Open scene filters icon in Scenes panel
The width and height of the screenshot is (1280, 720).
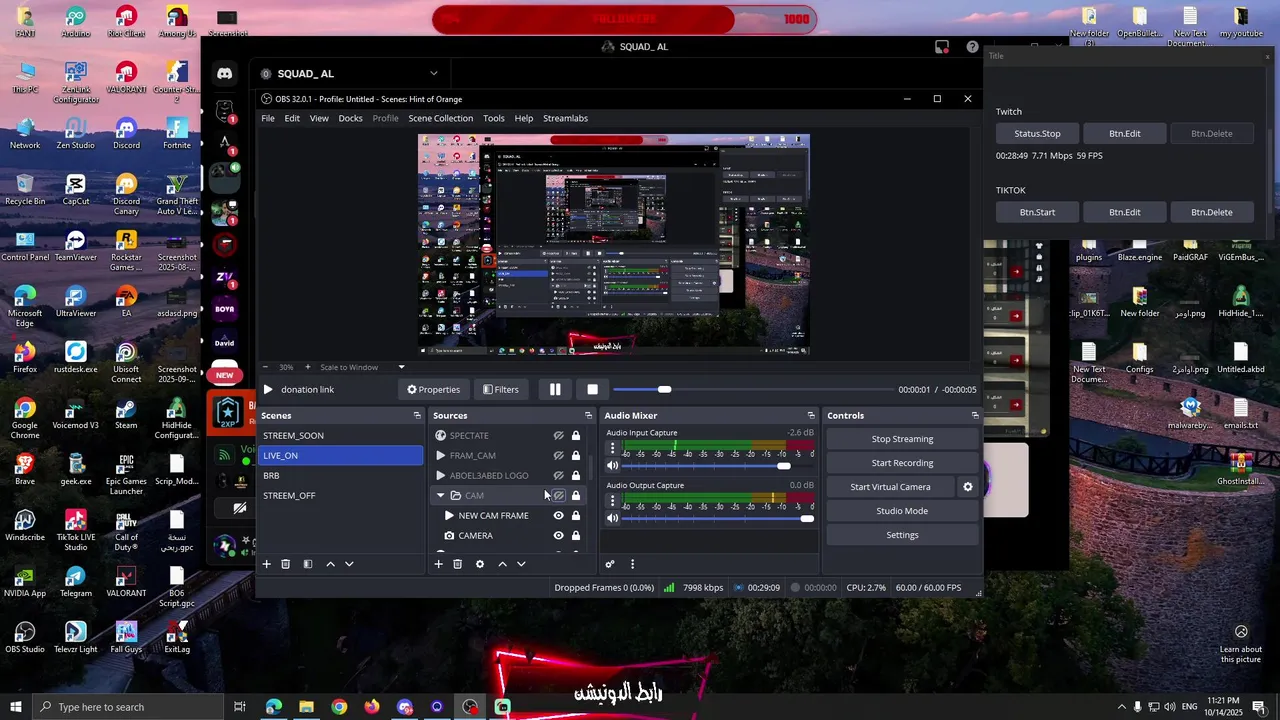click(x=308, y=564)
